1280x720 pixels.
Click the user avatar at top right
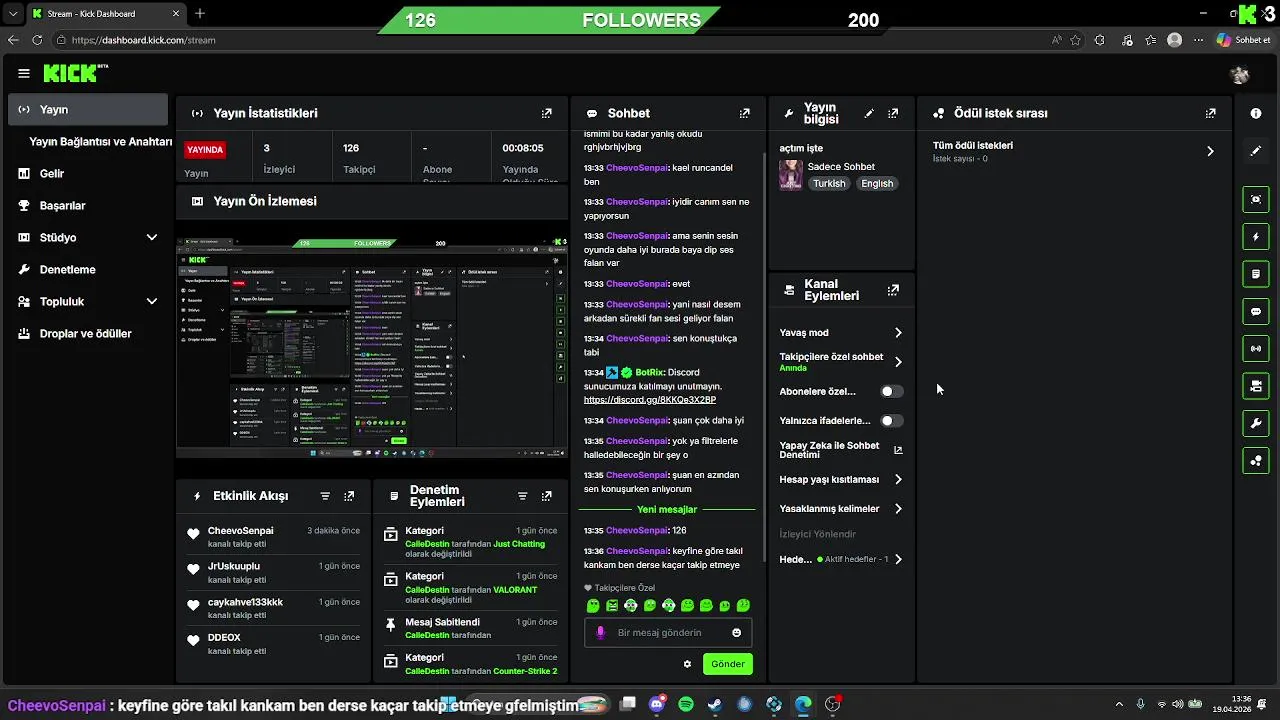pyautogui.click(x=1240, y=74)
